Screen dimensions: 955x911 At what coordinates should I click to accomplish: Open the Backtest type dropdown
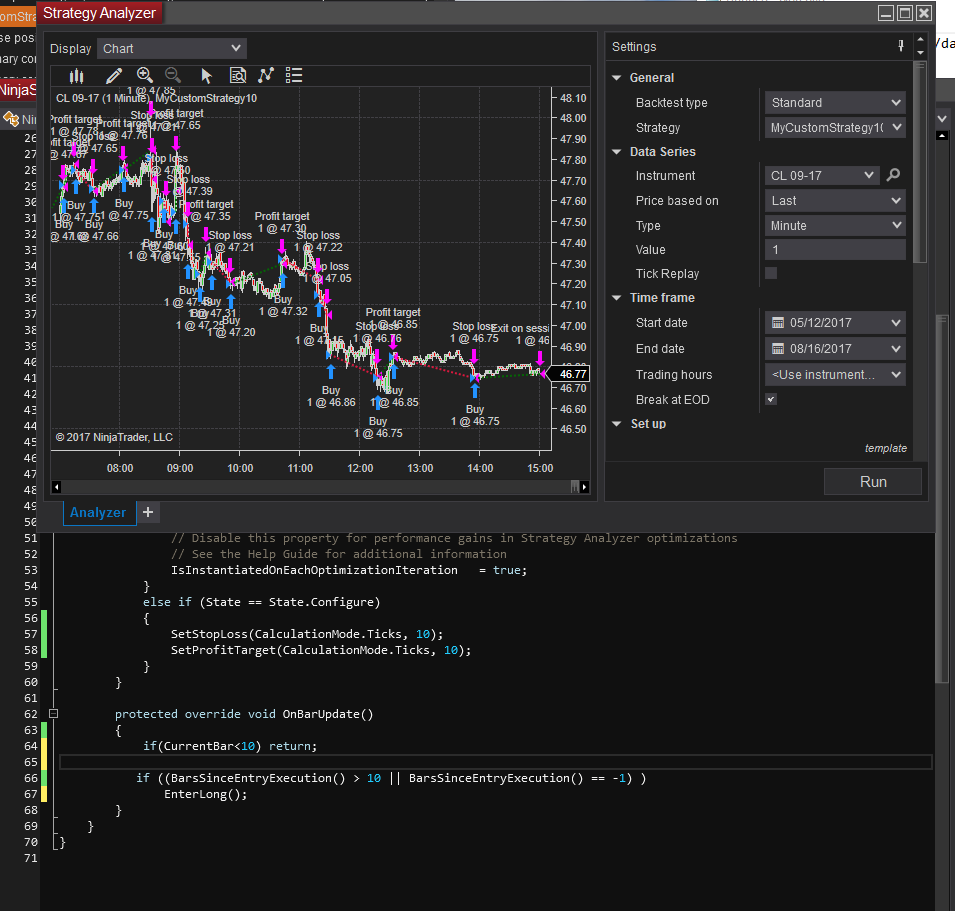(x=835, y=102)
